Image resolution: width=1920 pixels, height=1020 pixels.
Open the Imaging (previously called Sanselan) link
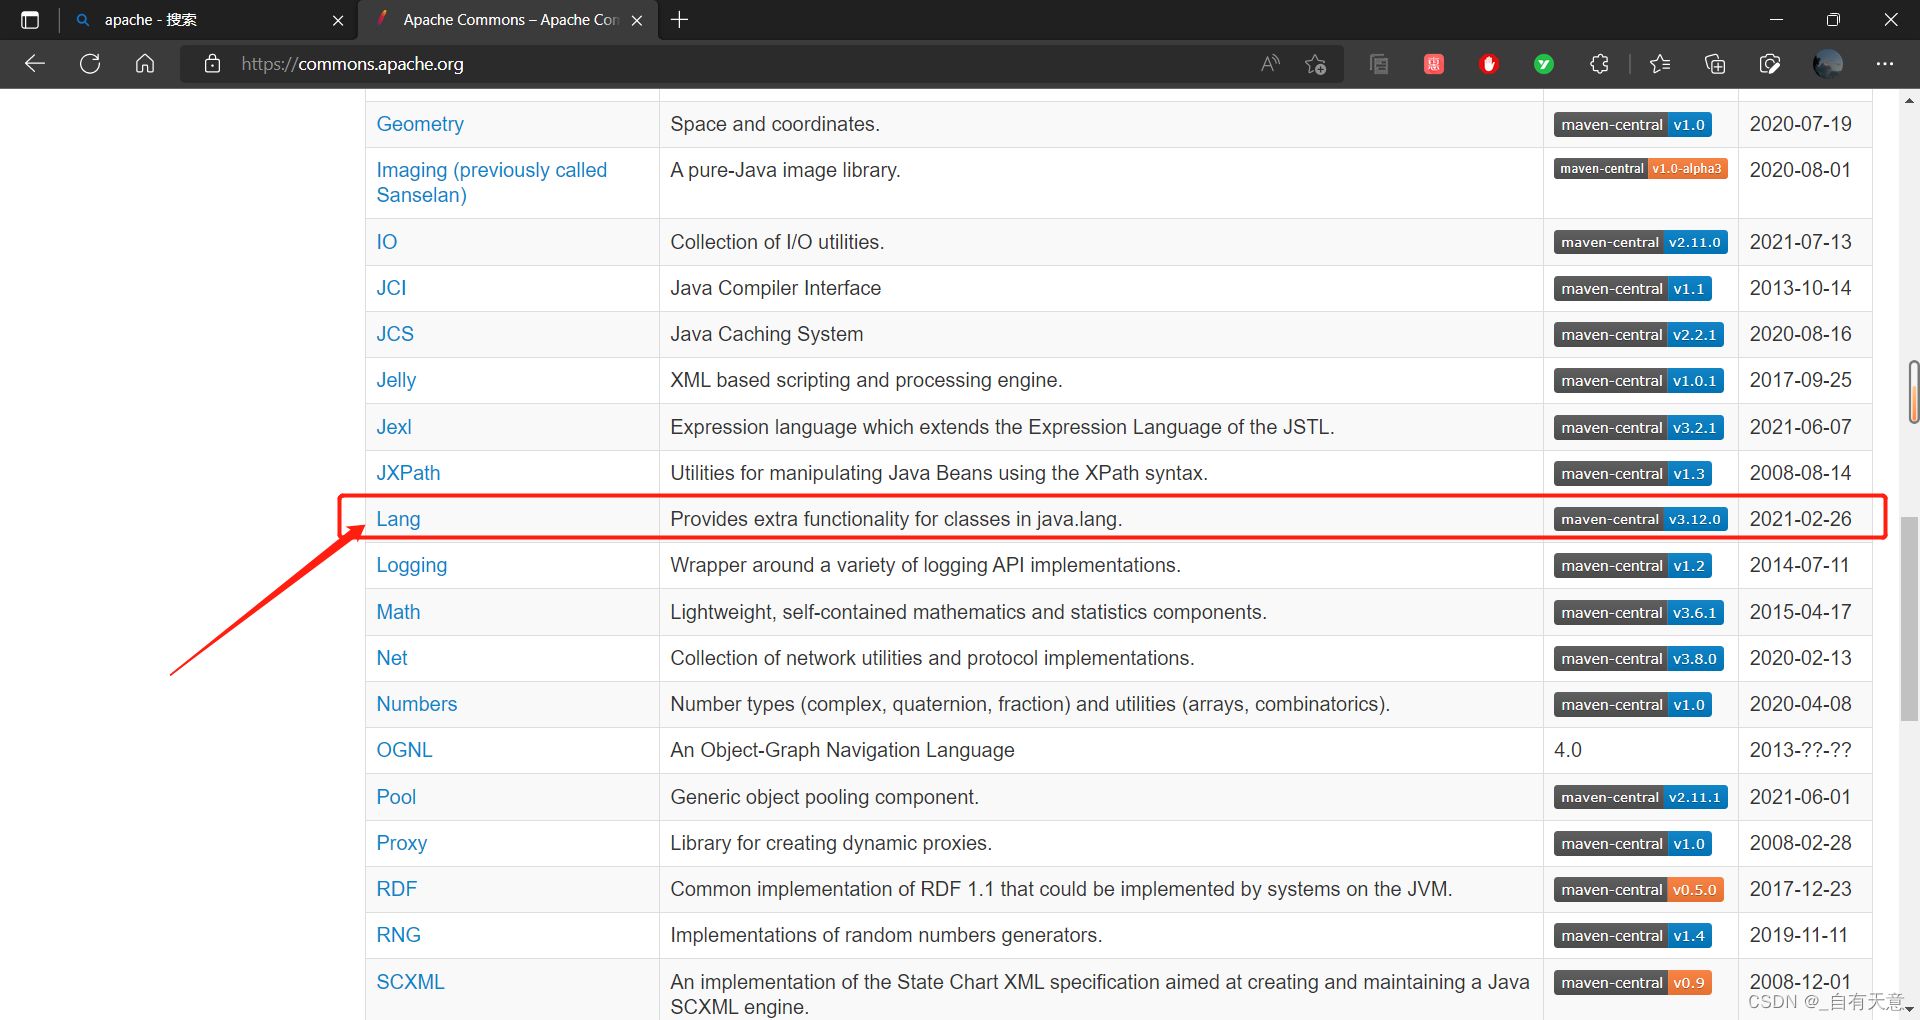491,182
